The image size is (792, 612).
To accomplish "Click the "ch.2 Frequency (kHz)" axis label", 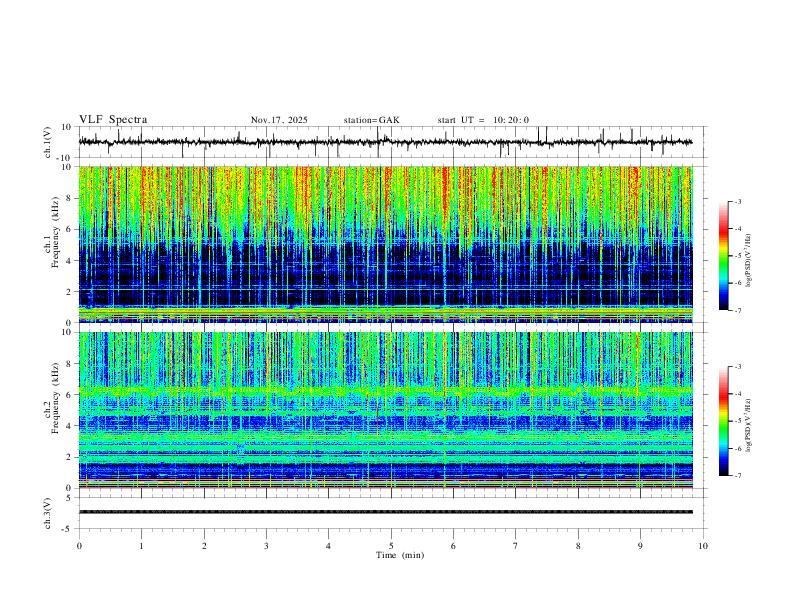I will pyautogui.click(x=51, y=397).
